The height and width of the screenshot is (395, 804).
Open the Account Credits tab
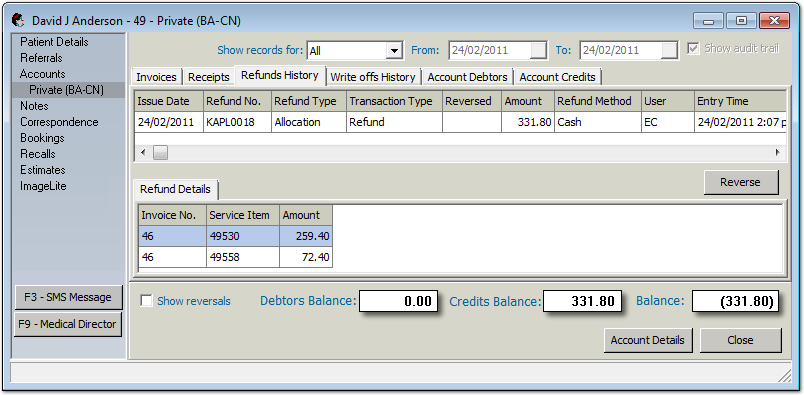click(557, 77)
